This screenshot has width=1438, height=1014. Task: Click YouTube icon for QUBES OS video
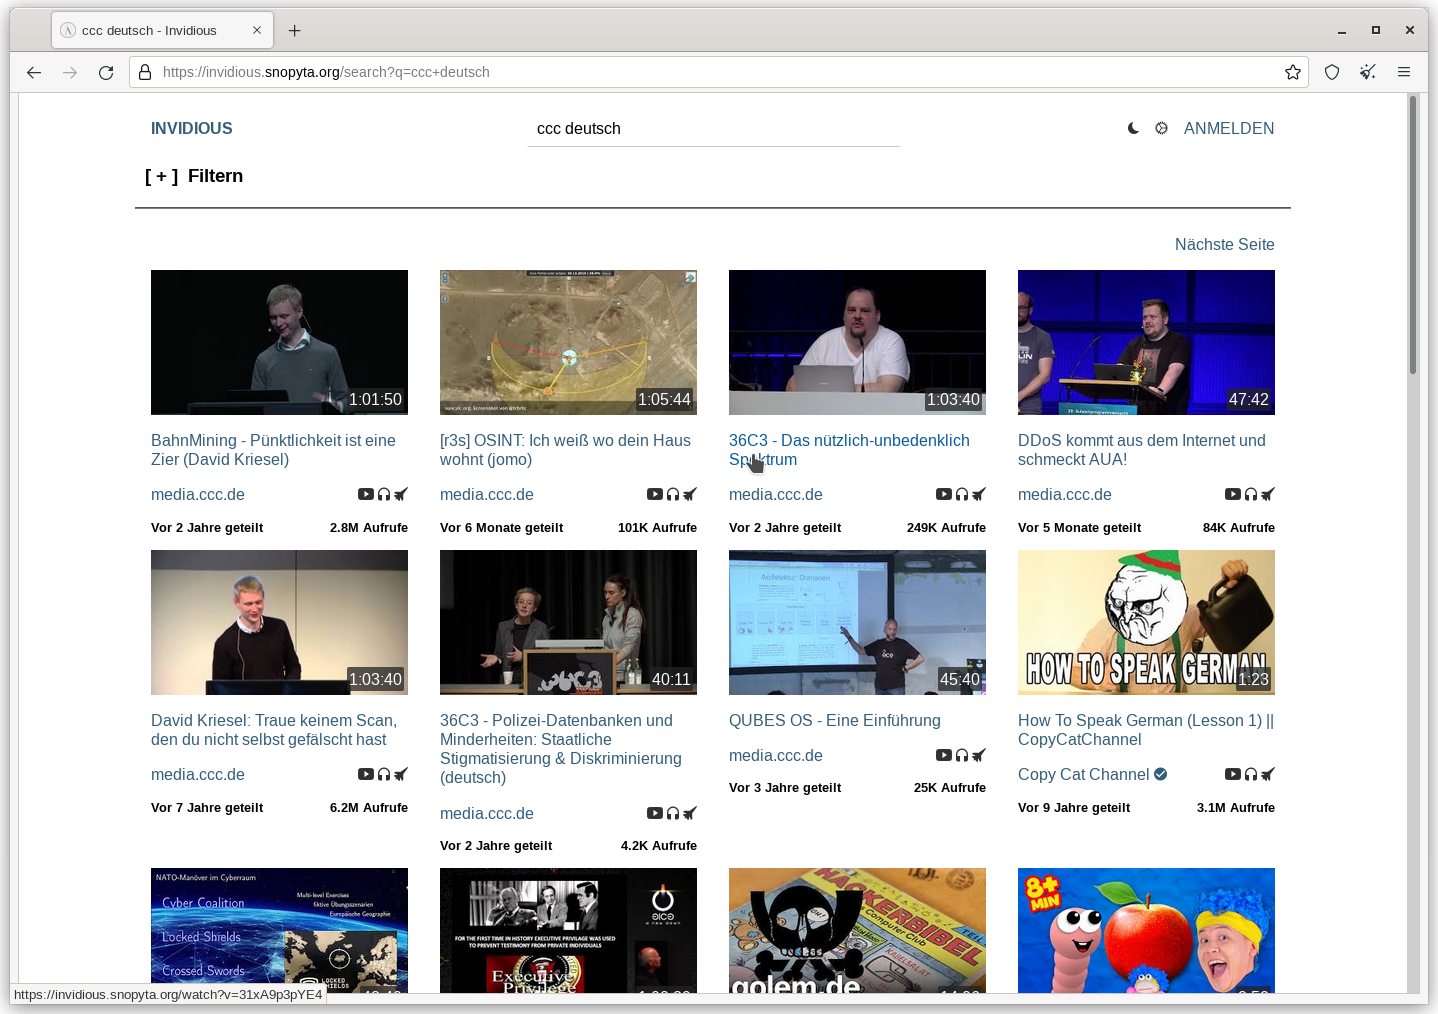pyautogui.click(x=944, y=755)
